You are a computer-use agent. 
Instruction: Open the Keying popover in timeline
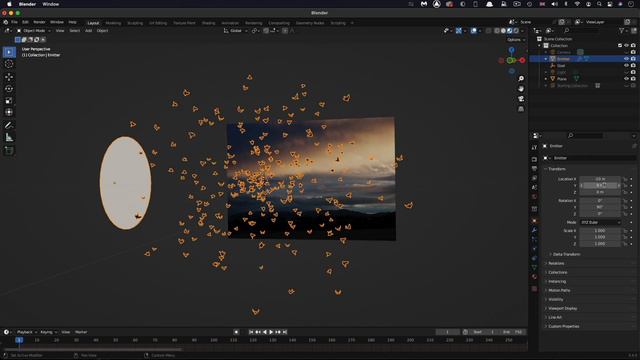coord(48,332)
